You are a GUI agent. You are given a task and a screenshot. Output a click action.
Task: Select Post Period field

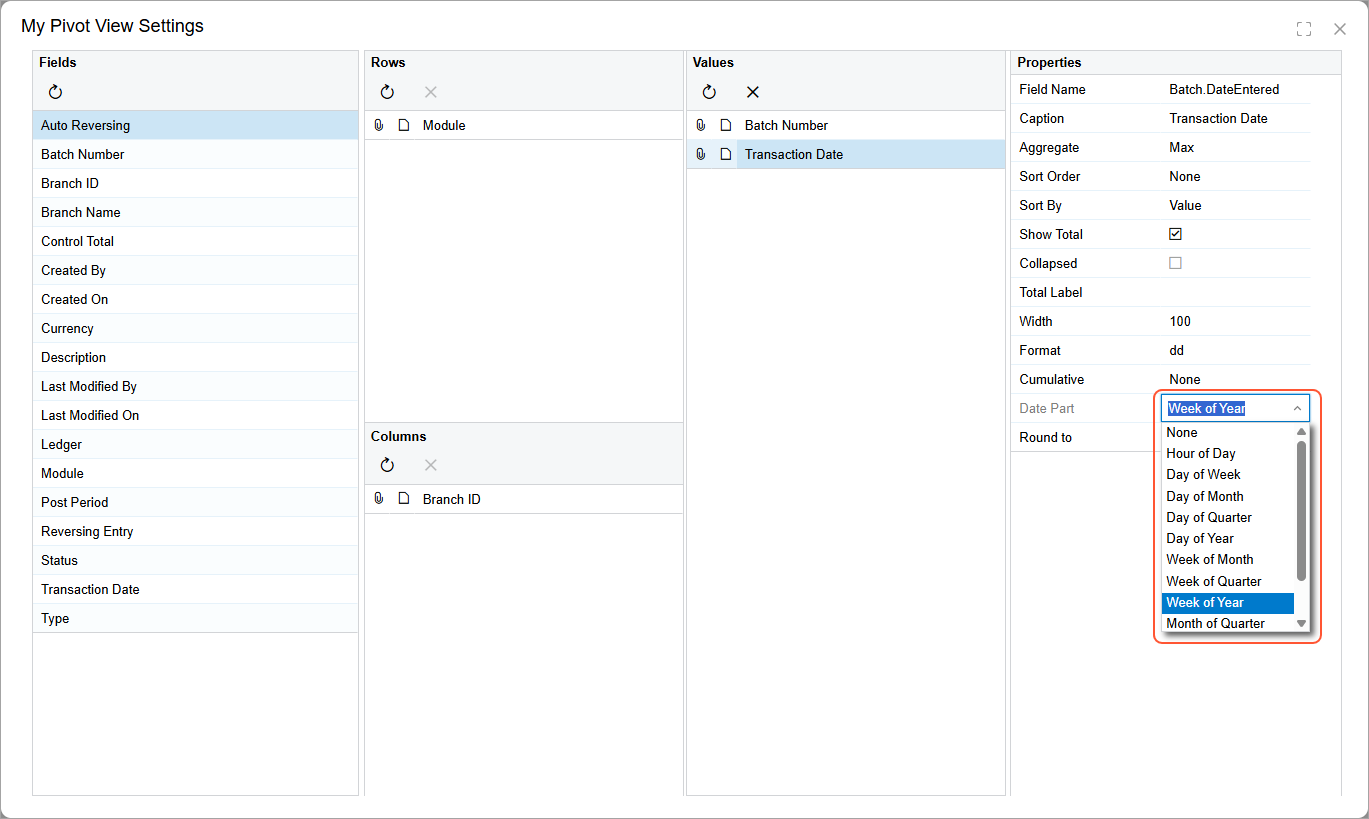click(x=195, y=502)
